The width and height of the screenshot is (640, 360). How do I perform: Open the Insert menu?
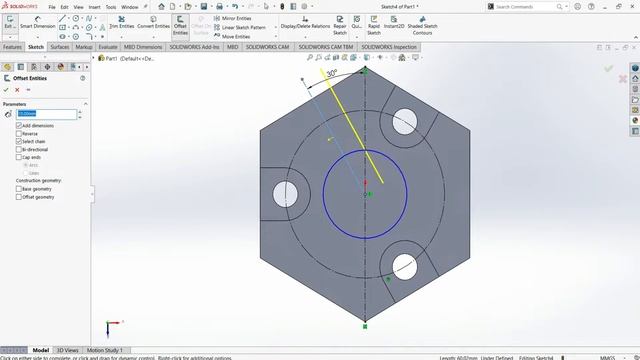94,7
